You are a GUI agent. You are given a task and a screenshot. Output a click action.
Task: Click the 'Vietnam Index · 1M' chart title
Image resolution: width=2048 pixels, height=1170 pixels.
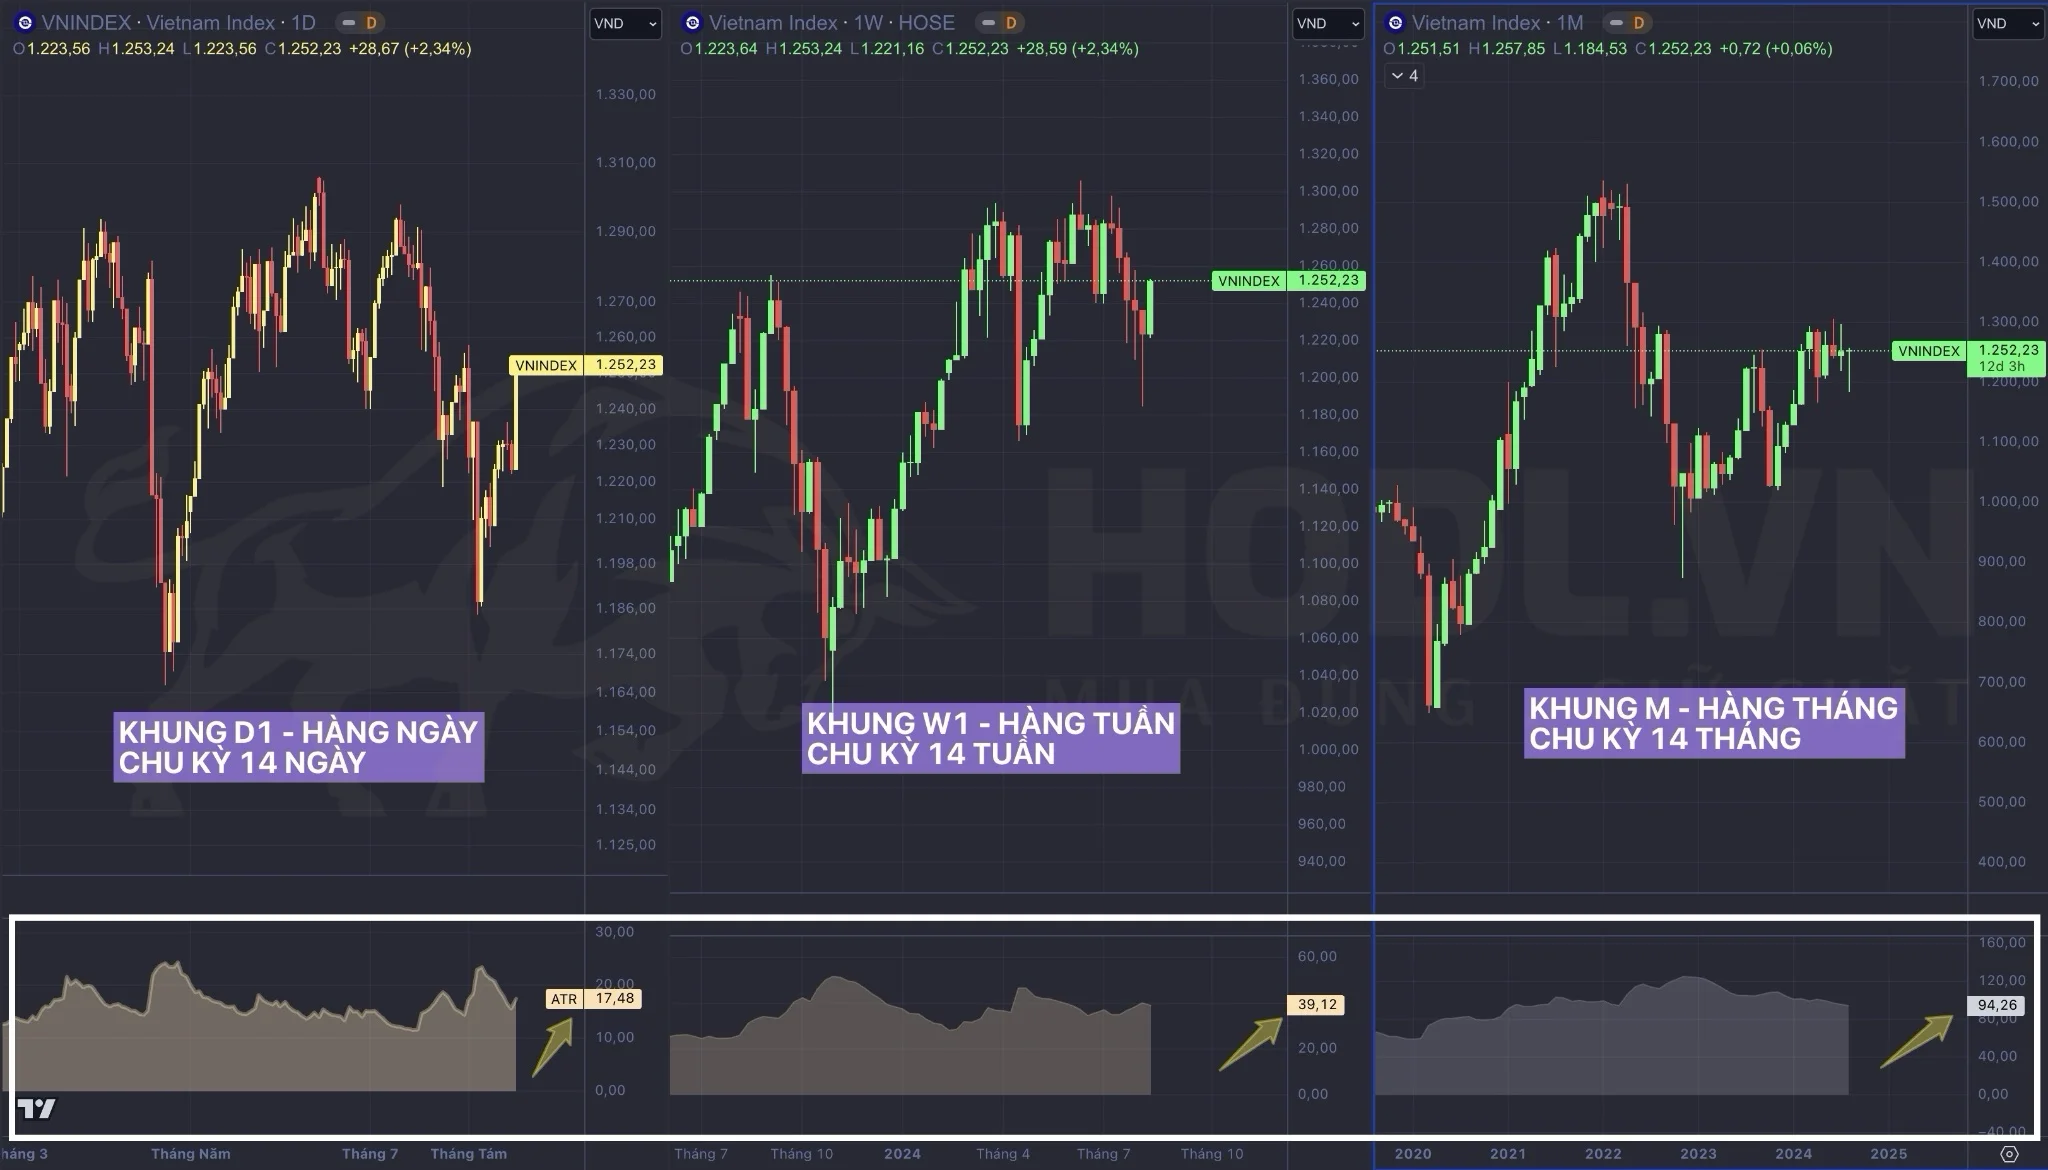1497,23
